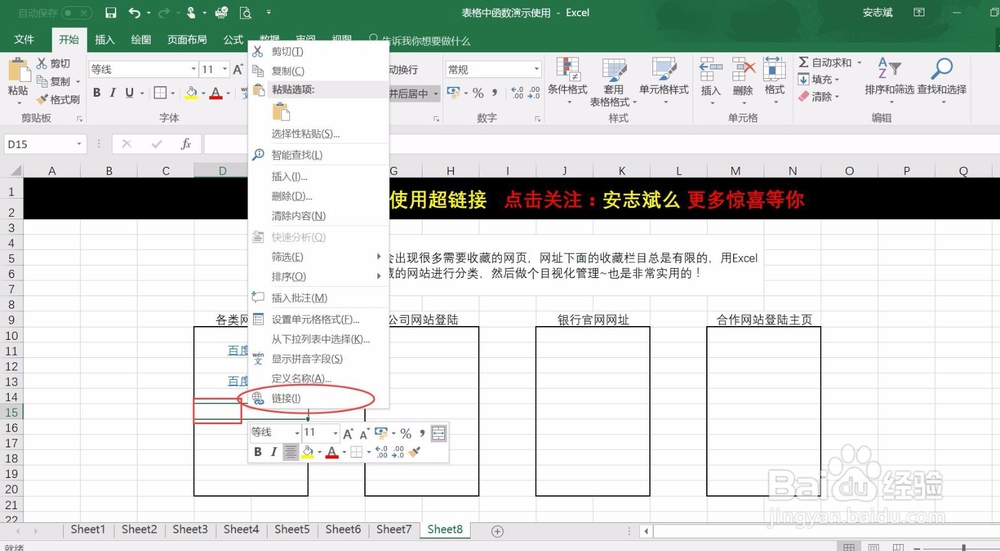Viewport: 1000px width, 551px height.
Task: Open mini toolbar font size dropdown
Action: point(335,432)
